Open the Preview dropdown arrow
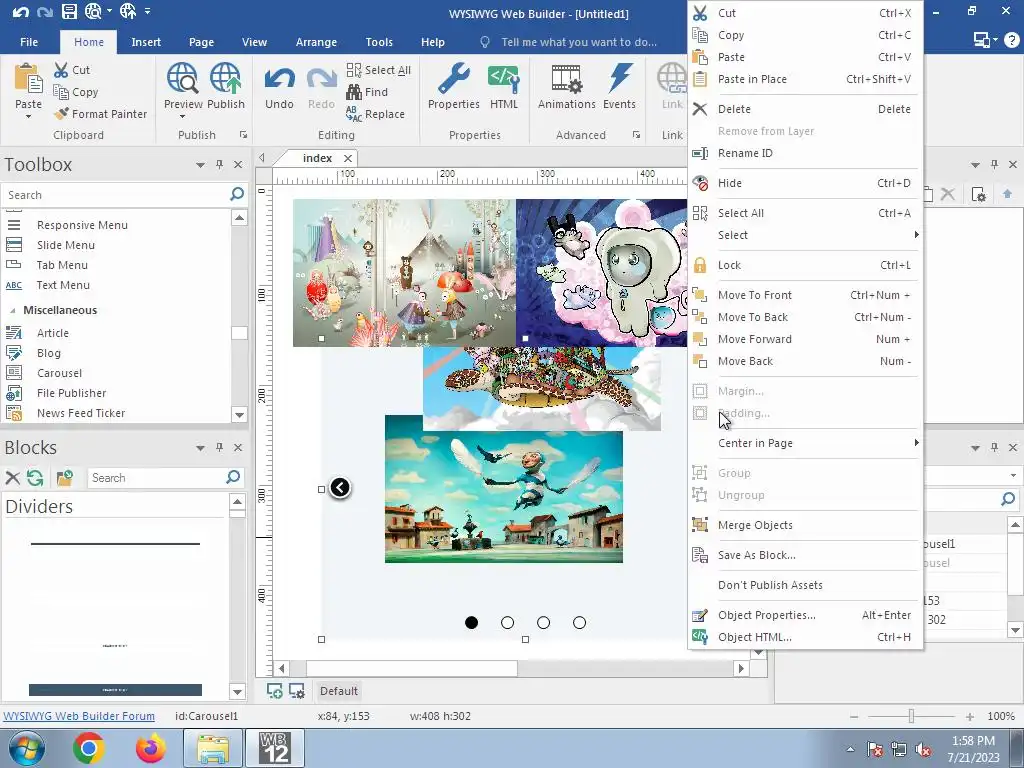This screenshot has width=1024, height=768. point(182,116)
